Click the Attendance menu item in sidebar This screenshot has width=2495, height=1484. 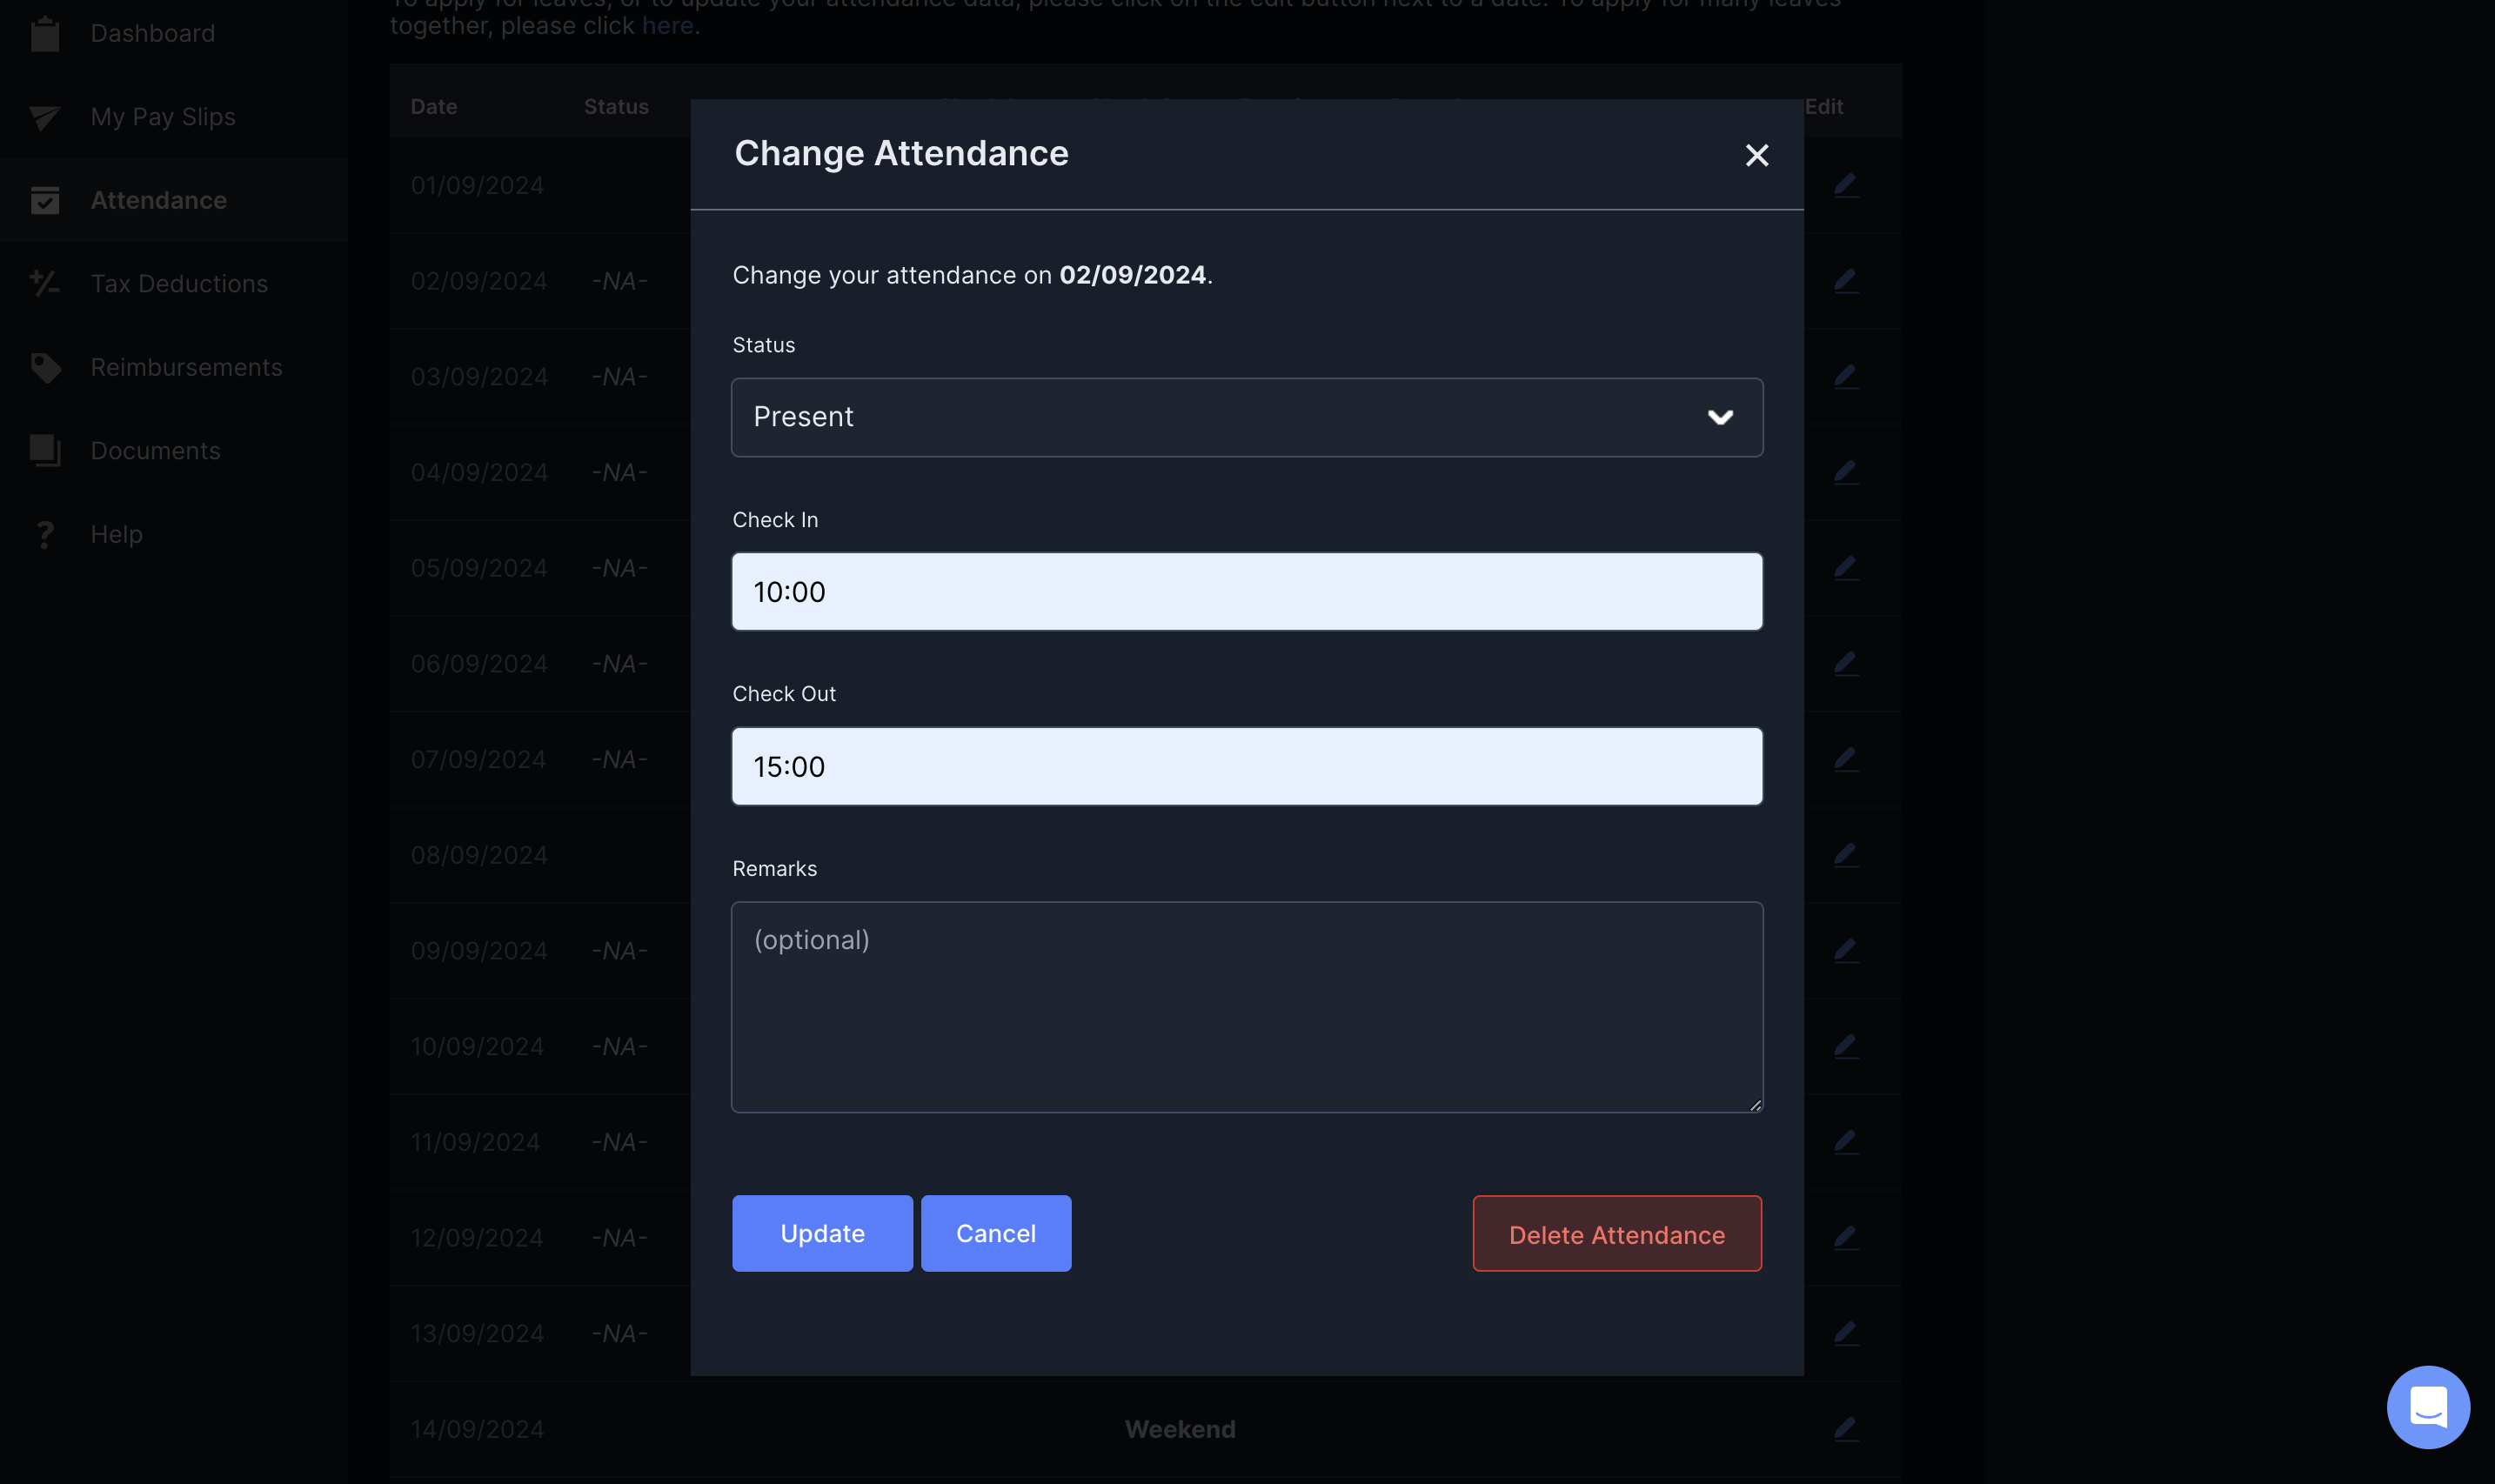(159, 197)
